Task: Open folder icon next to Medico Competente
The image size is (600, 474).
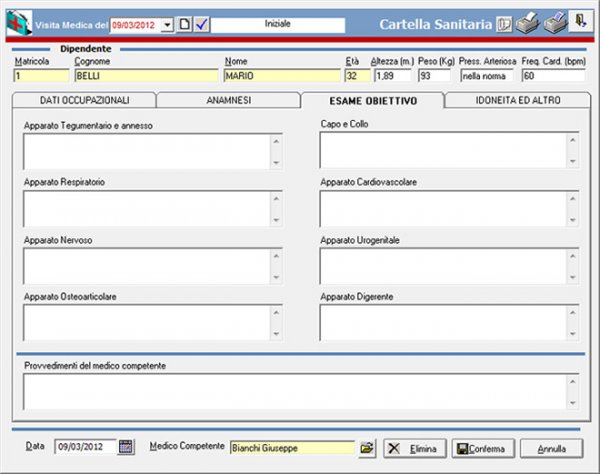Action: 367,448
